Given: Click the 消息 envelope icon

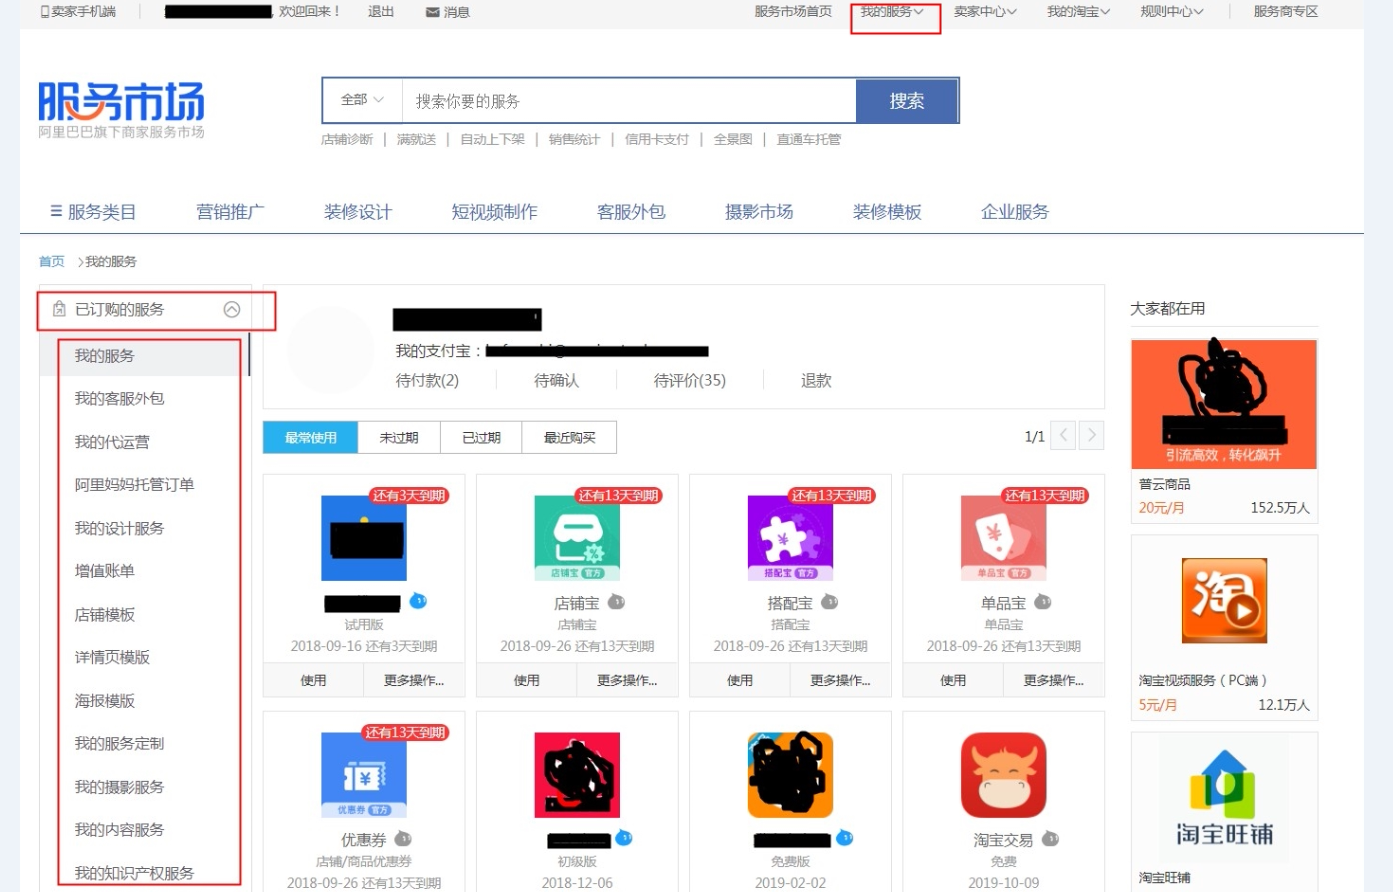Looking at the screenshot, I should tap(433, 12).
